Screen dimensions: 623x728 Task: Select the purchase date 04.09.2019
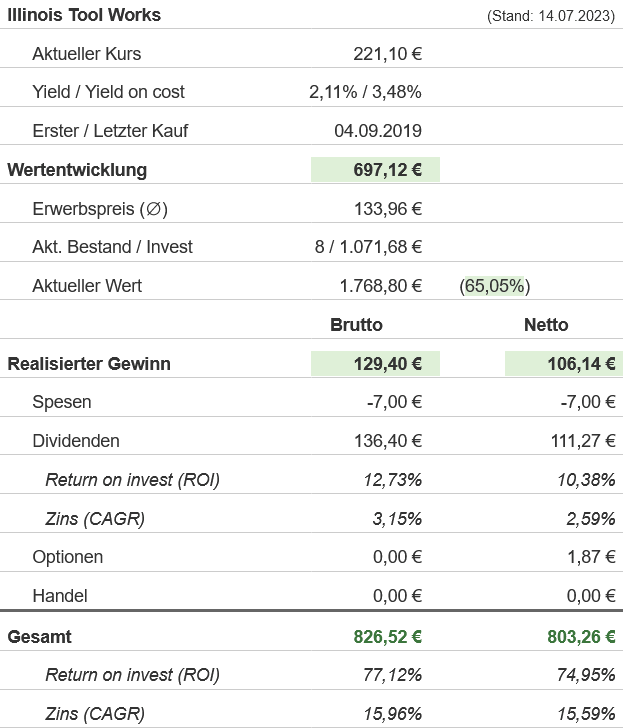pyautogui.click(x=377, y=131)
